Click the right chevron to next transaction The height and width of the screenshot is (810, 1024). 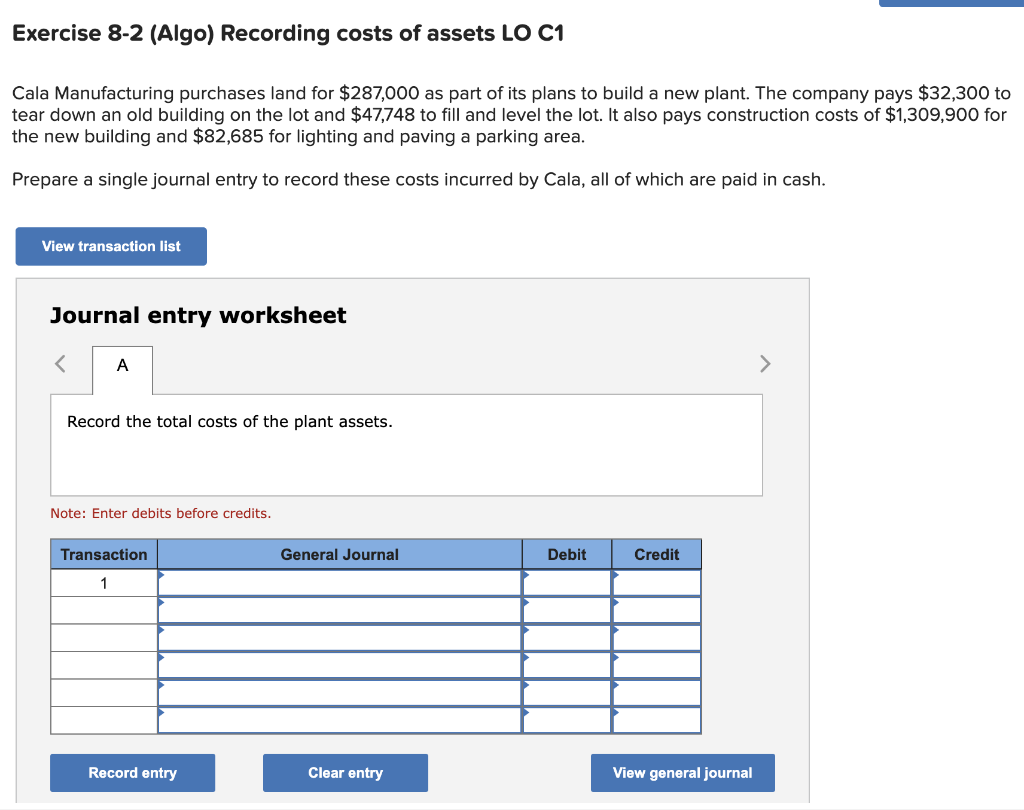765,364
